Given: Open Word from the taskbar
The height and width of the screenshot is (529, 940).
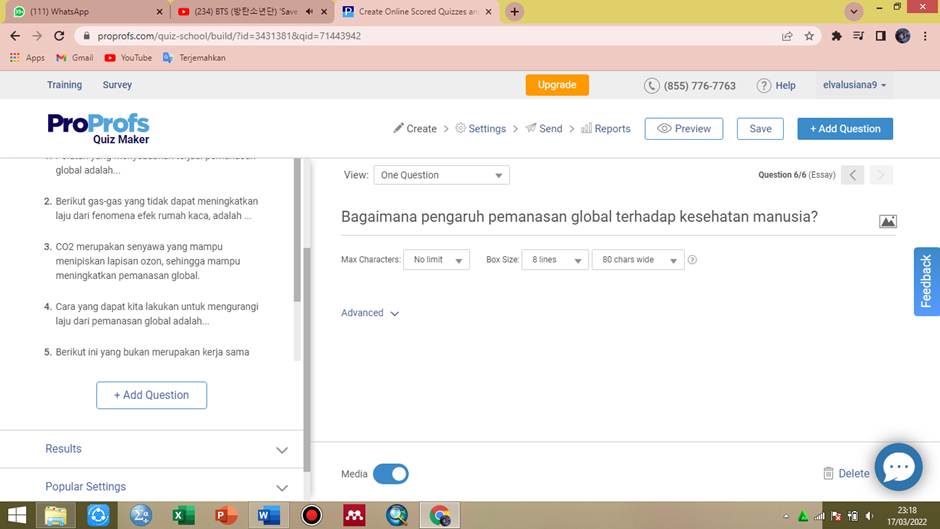Looking at the screenshot, I should pos(269,515).
